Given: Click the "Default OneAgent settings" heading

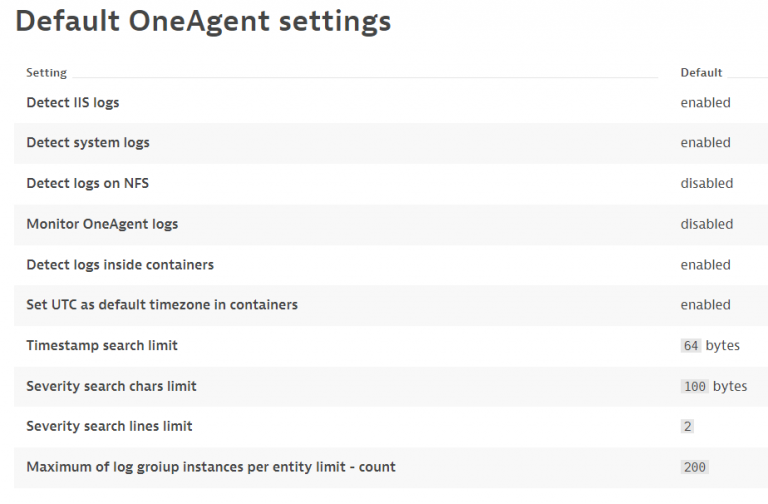Looking at the screenshot, I should 204,22.
